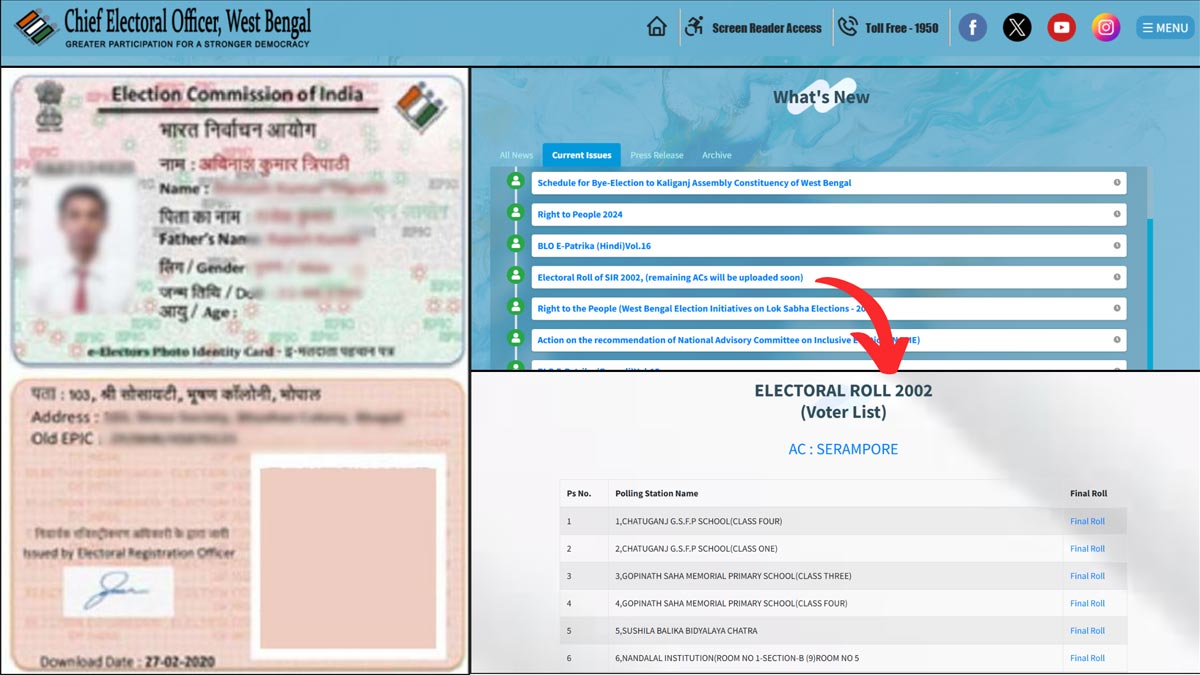Screen dimensions: 1200x675
Task: Open Schedule for Bye-Election to Kaliganj link
Action: (694, 183)
